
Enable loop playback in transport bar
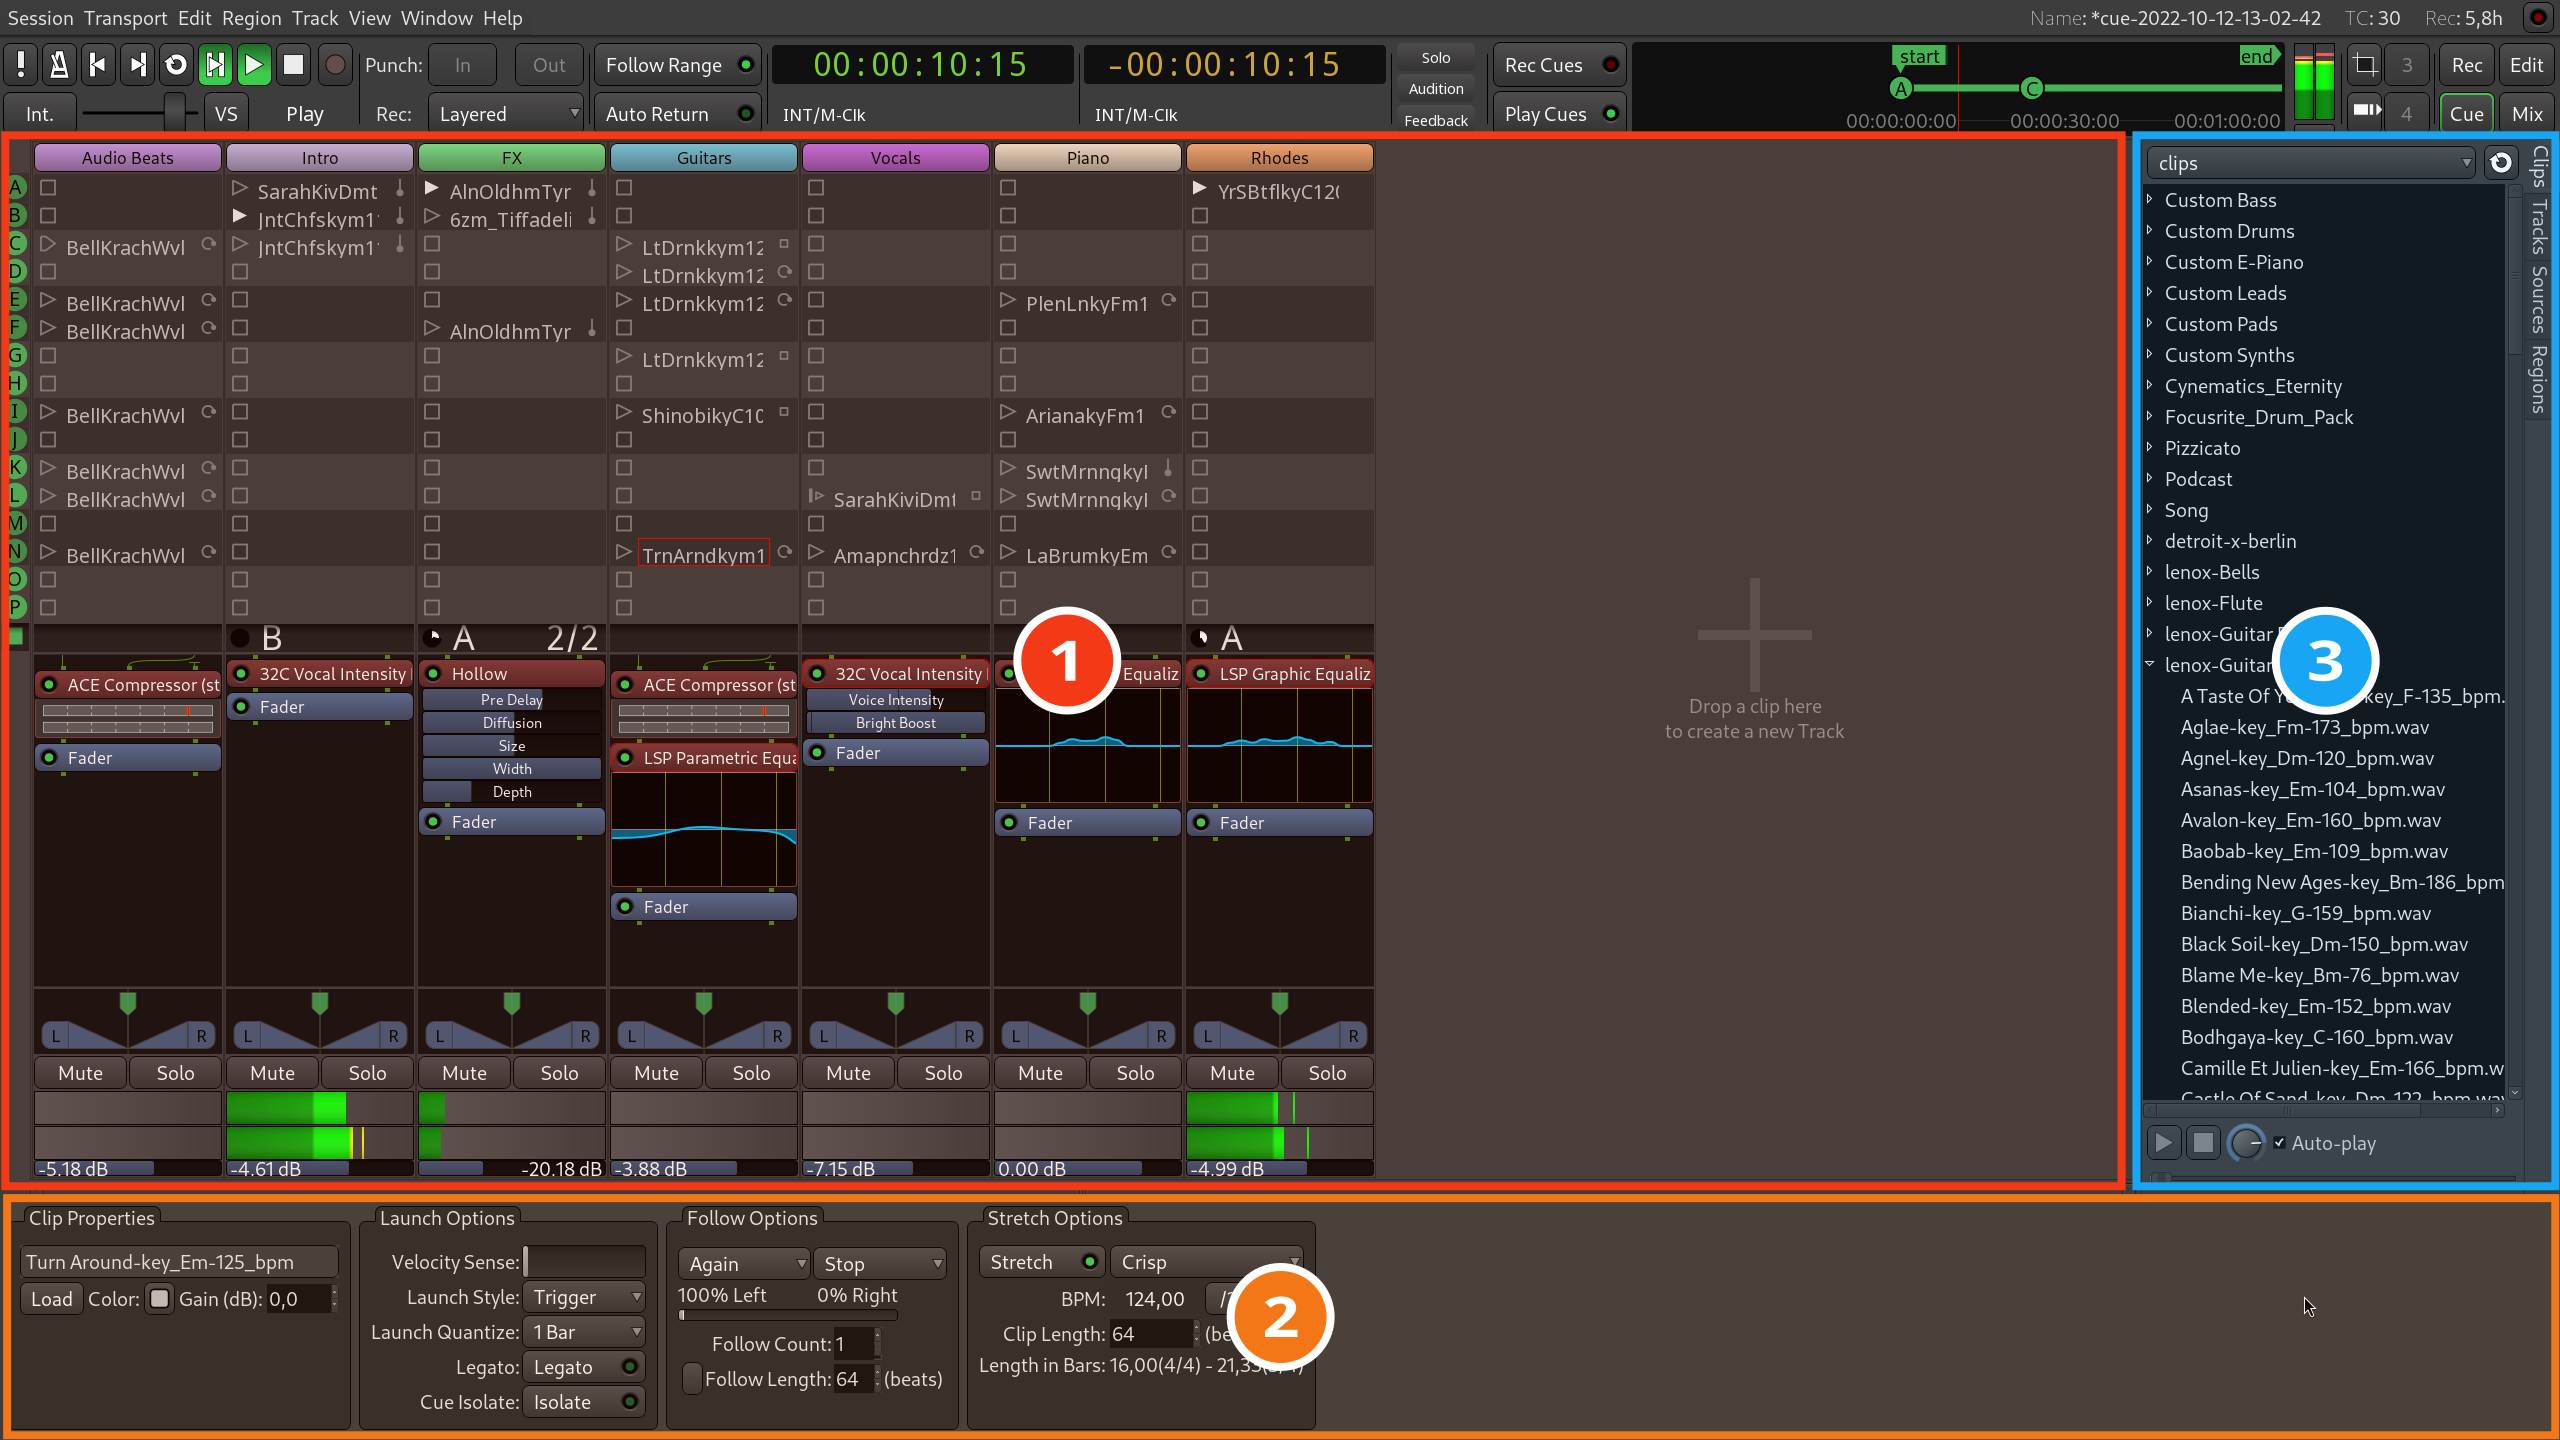pyautogui.click(x=176, y=65)
